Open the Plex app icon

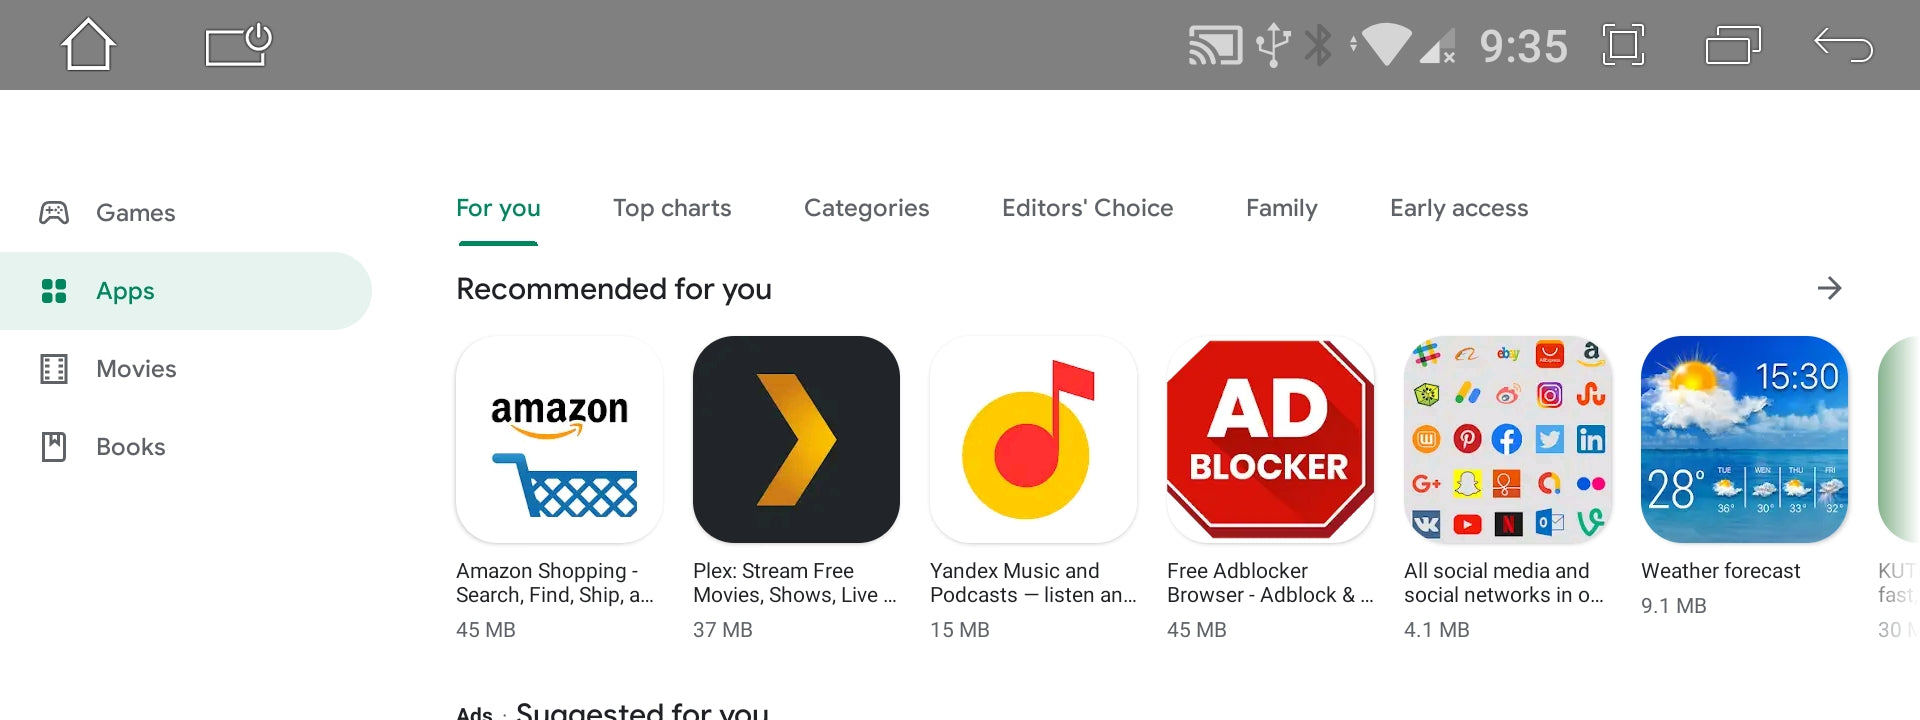pyautogui.click(x=796, y=440)
